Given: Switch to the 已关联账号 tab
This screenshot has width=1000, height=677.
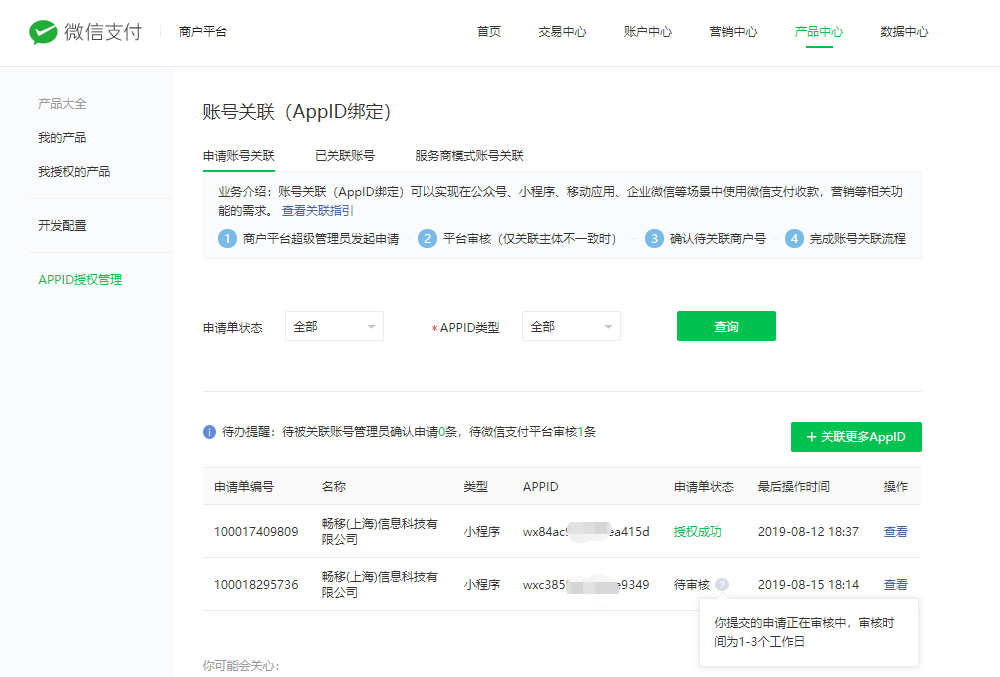Looking at the screenshot, I should tap(345, 156).
